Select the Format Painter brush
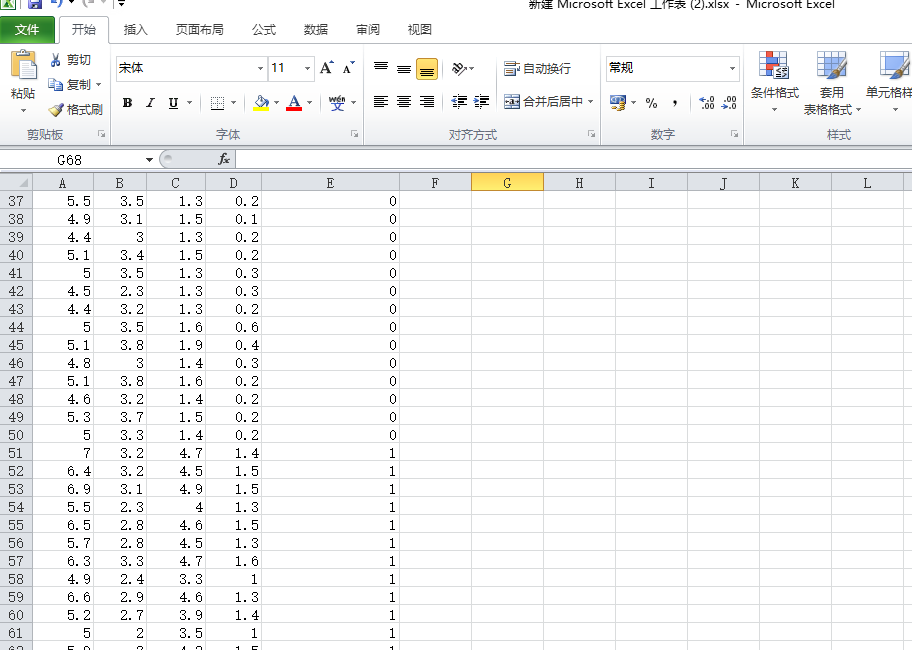This screenshot has height=650, width=912. (56, 110)
